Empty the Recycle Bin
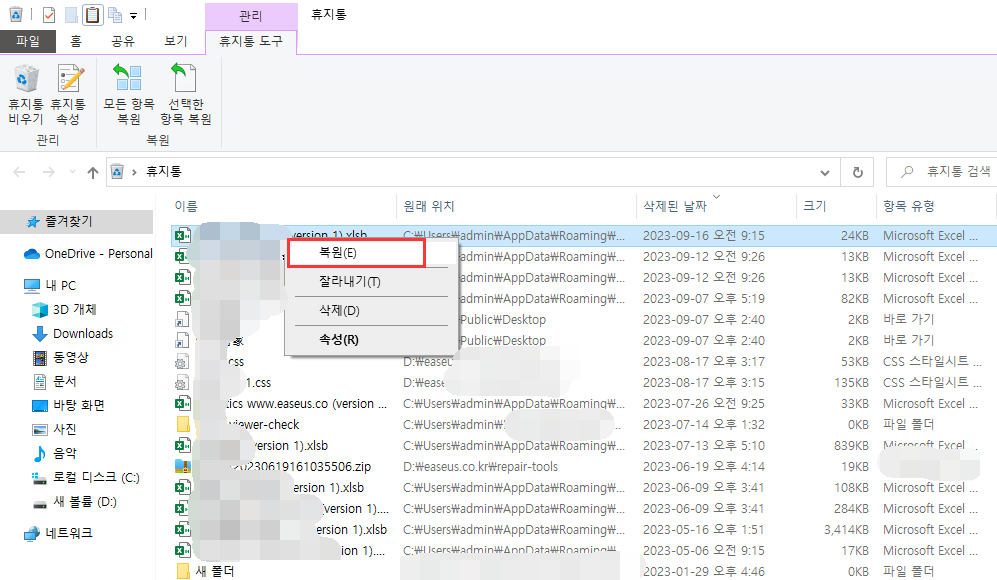The image size is (997, 580). click(x=24, y=92)
